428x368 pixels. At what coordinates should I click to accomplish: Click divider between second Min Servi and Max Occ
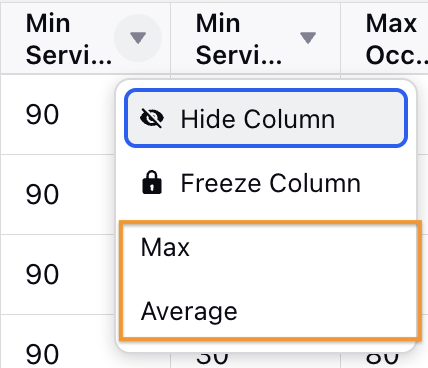pos(340,38)
